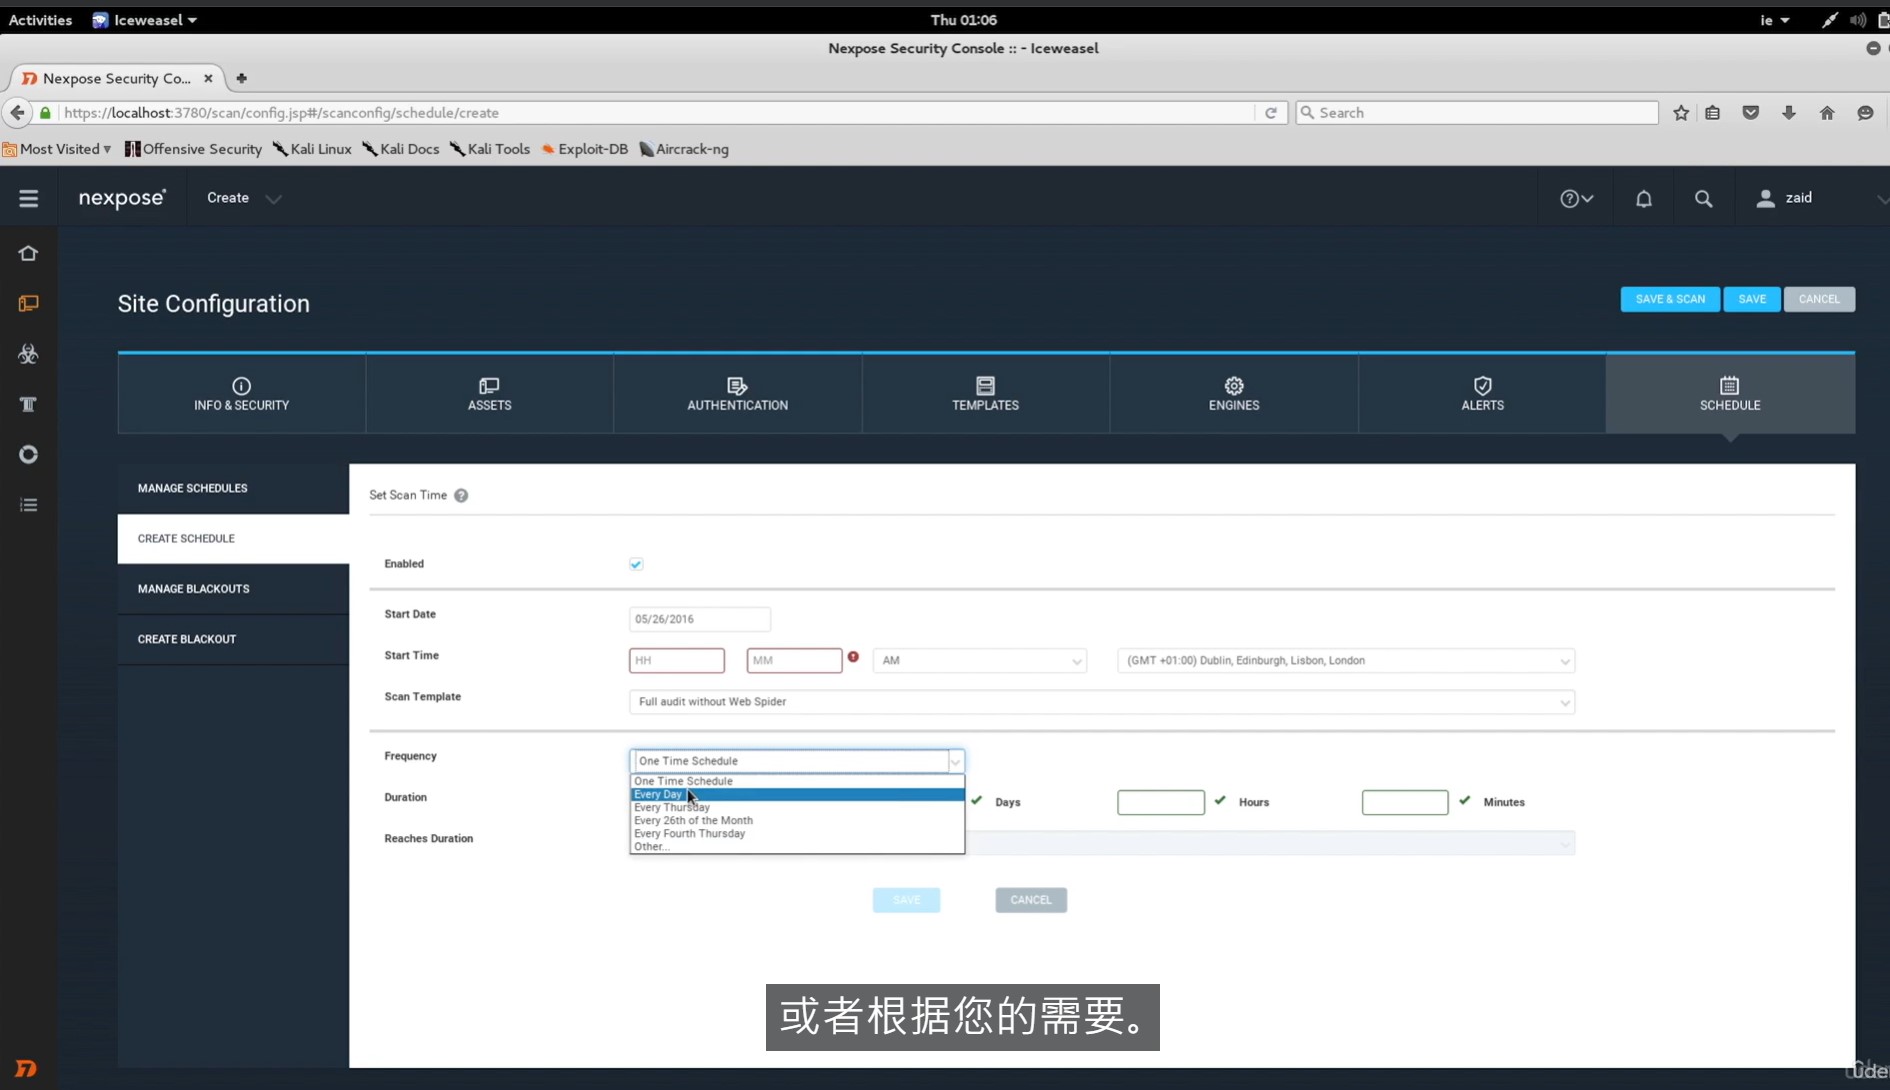Screen dimensions: 1890x1090
Task: Click the notifications bell icon
Action: (1643, 199)
